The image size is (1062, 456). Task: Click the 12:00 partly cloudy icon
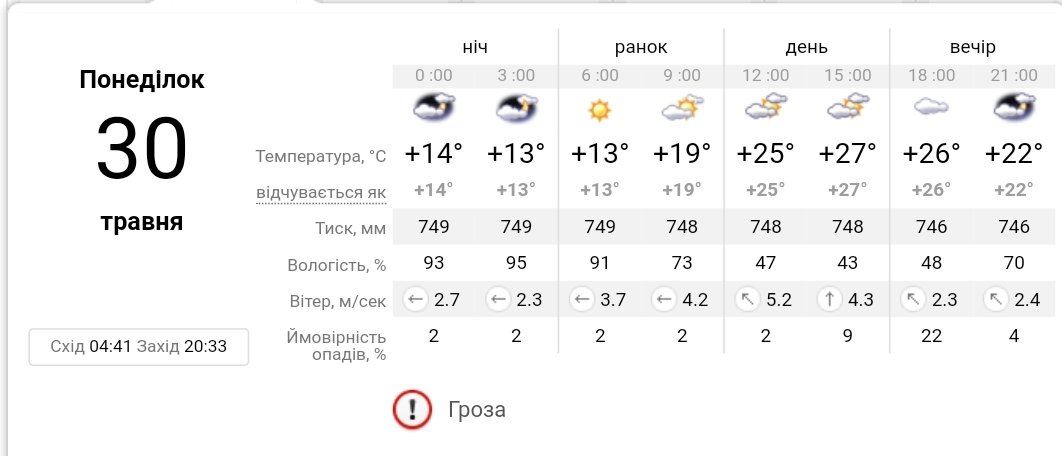pos(765,107)
